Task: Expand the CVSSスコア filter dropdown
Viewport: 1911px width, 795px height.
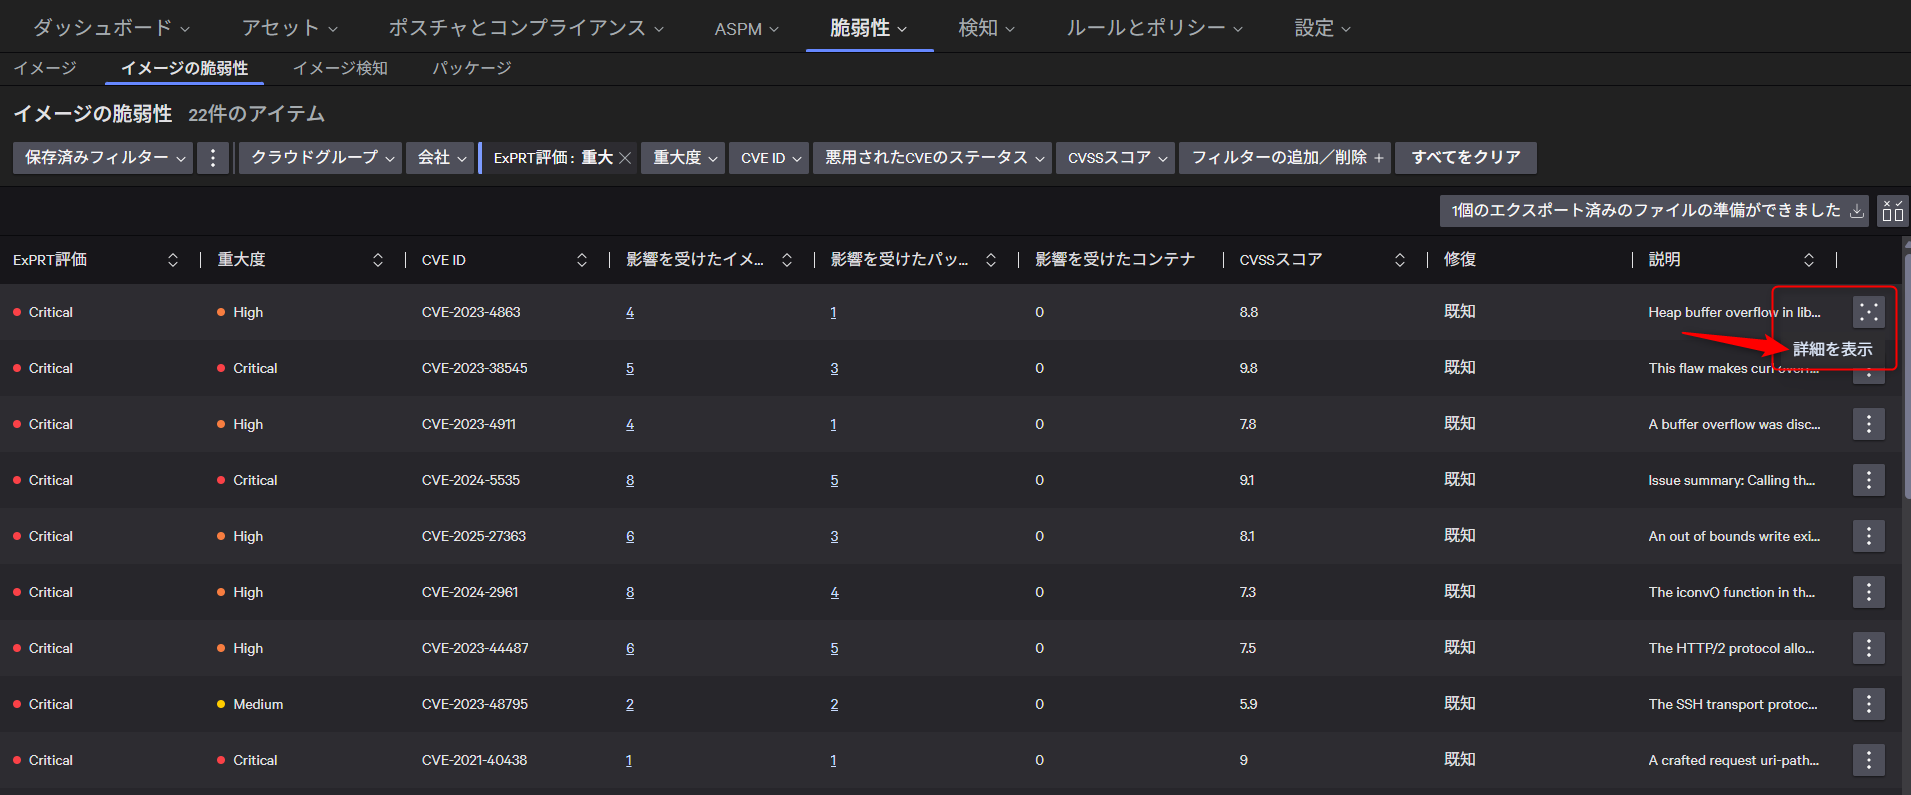Action: [1116, 158]
